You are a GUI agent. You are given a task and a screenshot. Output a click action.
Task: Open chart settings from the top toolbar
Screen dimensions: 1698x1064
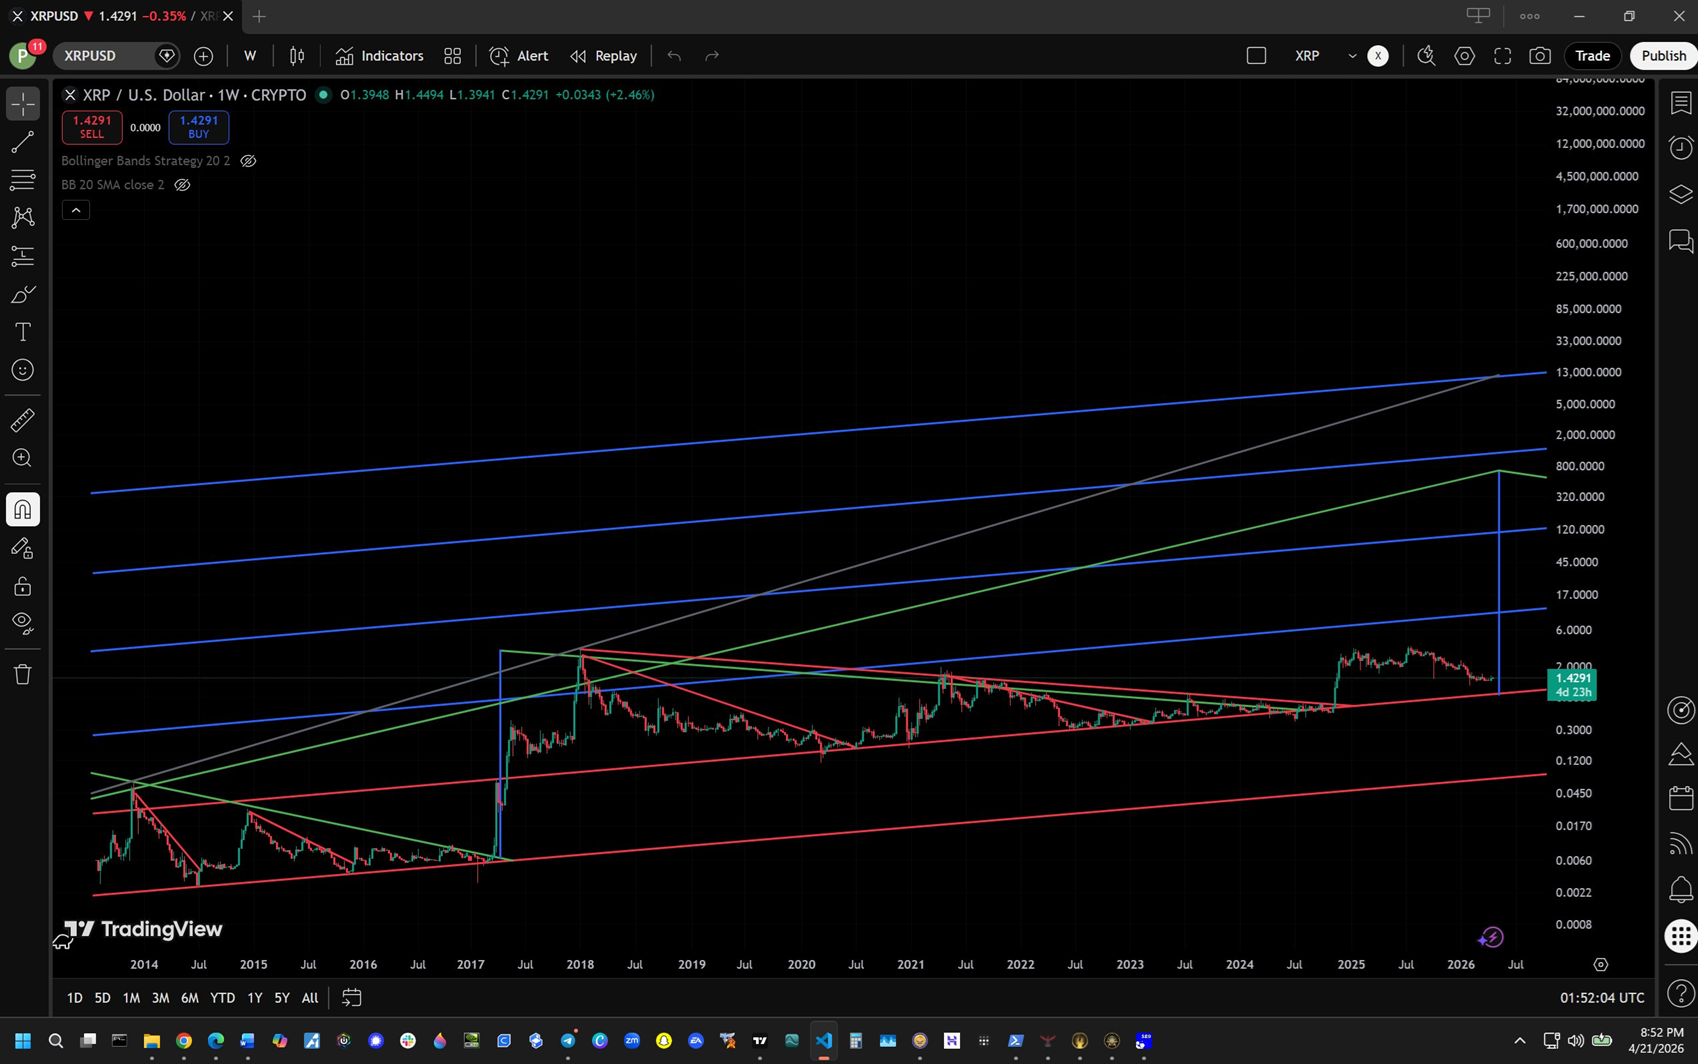coord(1465,56)
